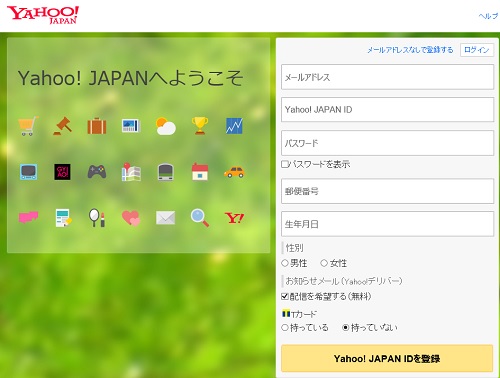This screenshot has height=378, width=500.
Task: Select the game controller icon
Action: (x=97, y=172)
